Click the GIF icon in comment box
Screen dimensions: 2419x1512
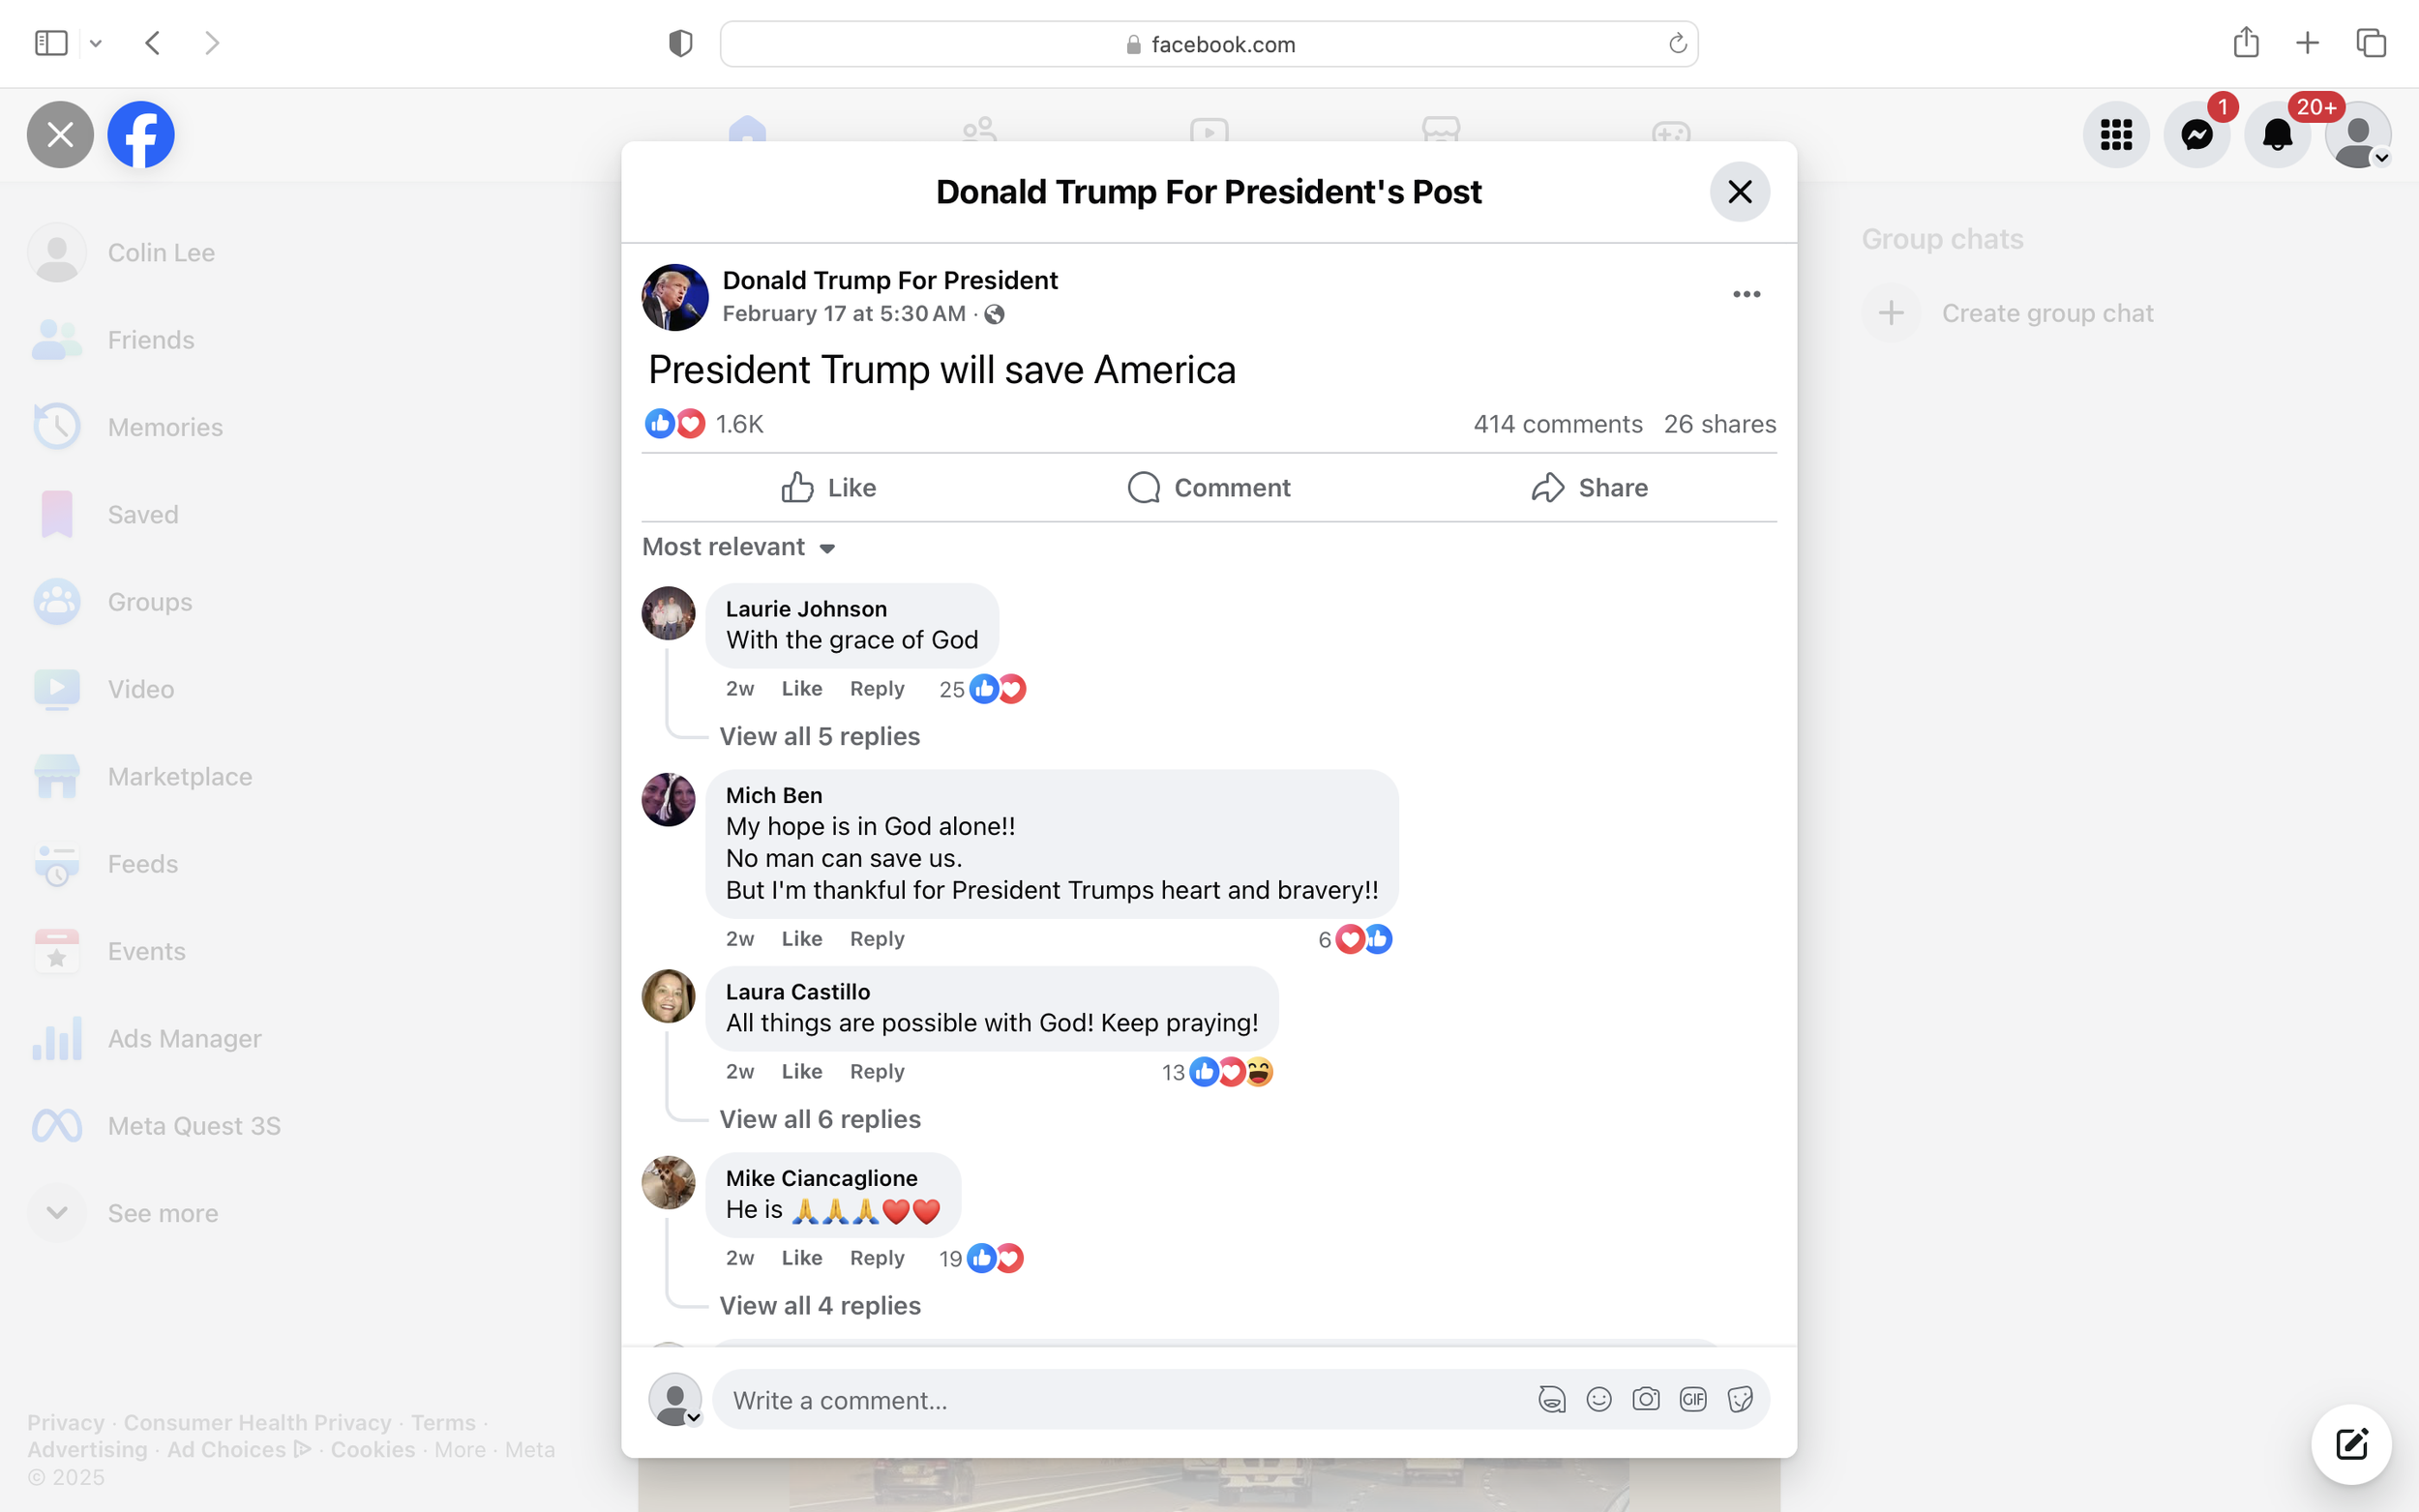click(x=1693, y=1399)
